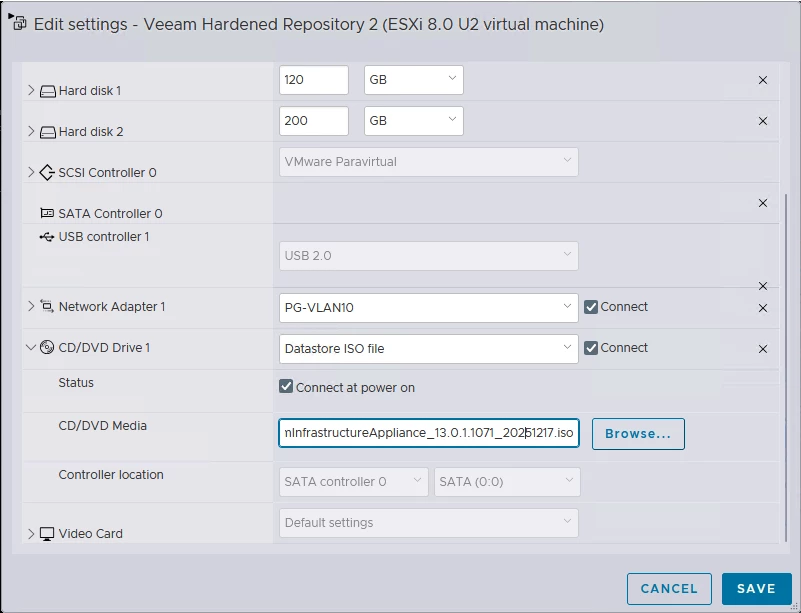Viewport: 801px width, 613px height.
Task: Click Browse... to choose ISO
Action: [638, 434]
